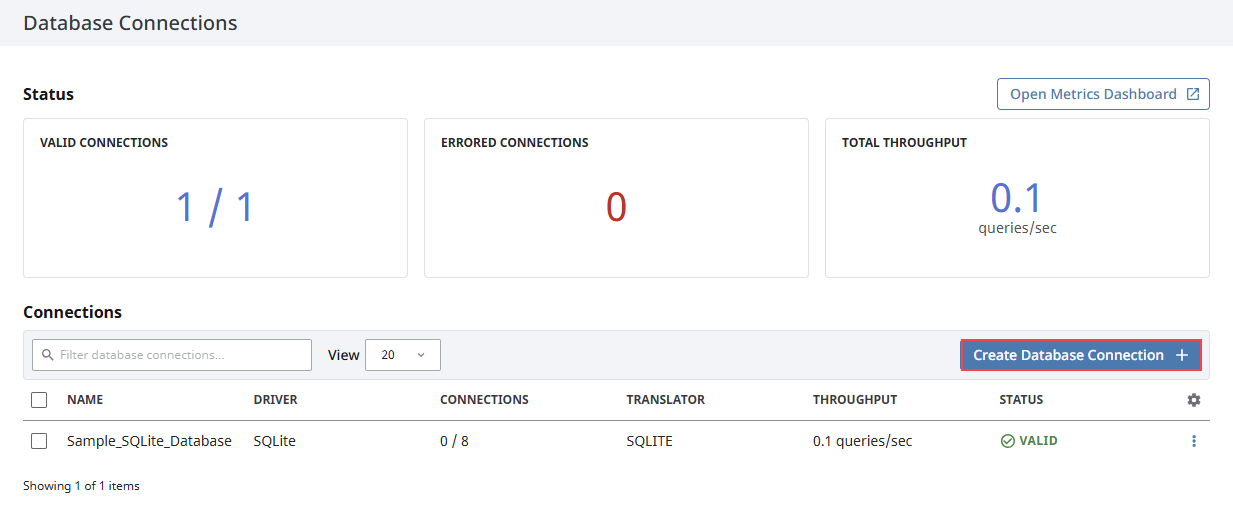
Task: Open the table column settings gear icon
Action: pos(1193,400)
